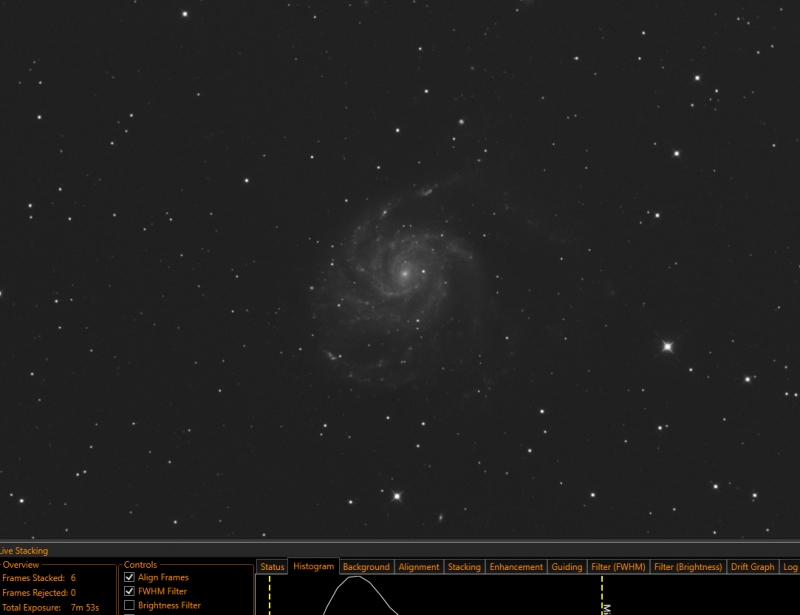Image resolution: width=800 pixels, height=615 pixels.
Task: Switch to the Background tab
Action: point(366,567)
